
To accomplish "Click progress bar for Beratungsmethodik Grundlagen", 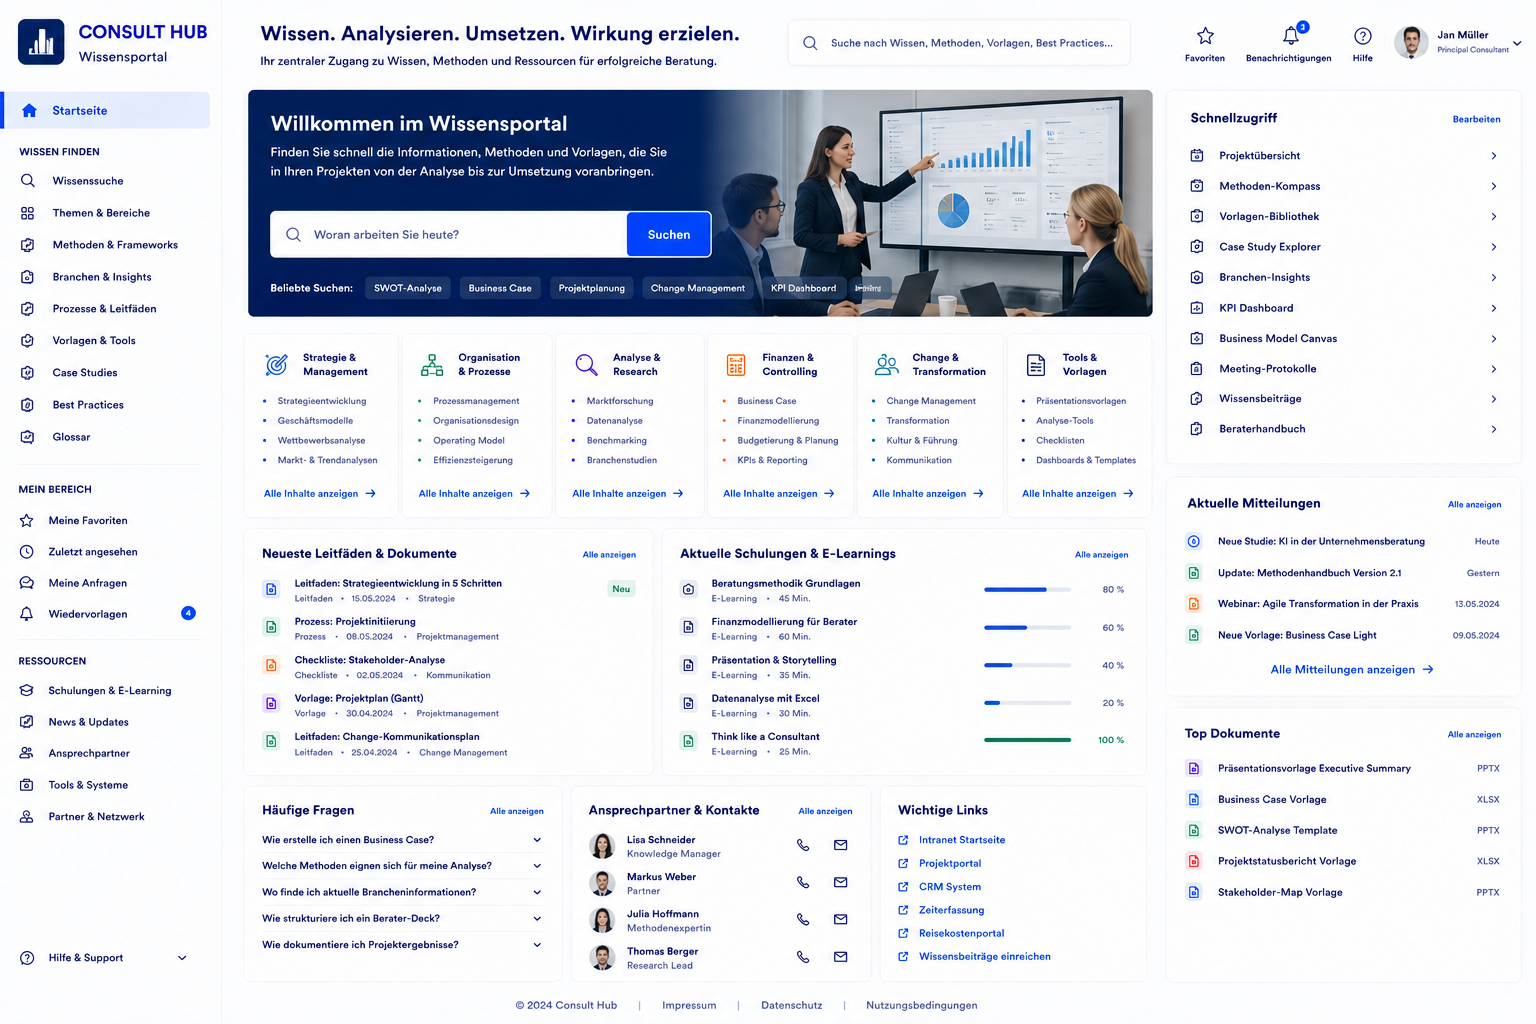I will coord(1027,590).
